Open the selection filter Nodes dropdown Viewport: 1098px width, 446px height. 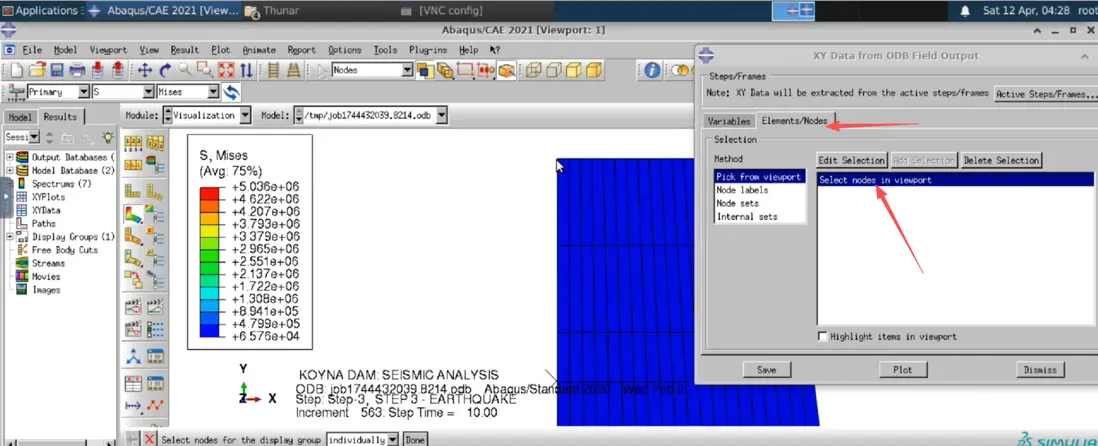pos(408,70)
